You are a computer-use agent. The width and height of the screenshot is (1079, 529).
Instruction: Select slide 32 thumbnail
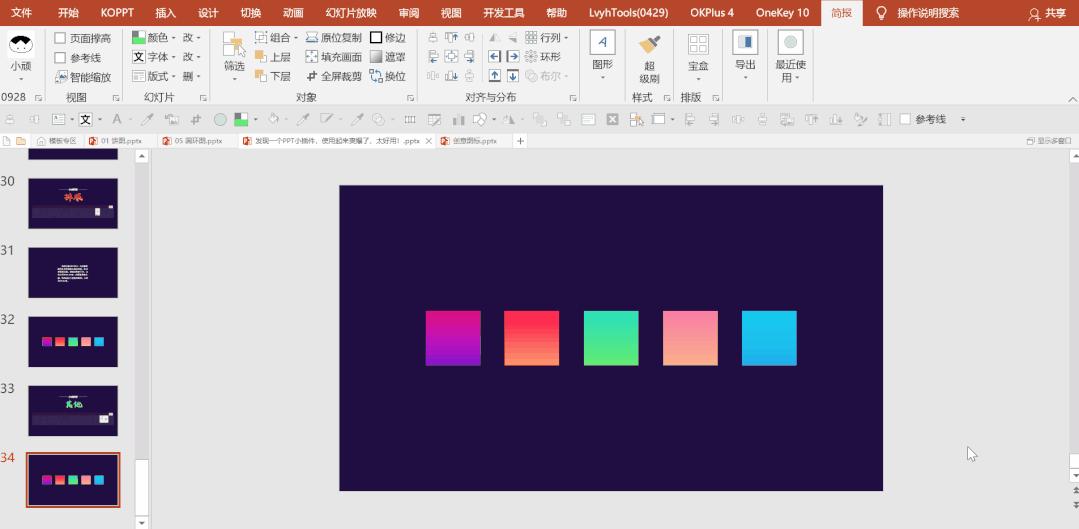[73, 342]
